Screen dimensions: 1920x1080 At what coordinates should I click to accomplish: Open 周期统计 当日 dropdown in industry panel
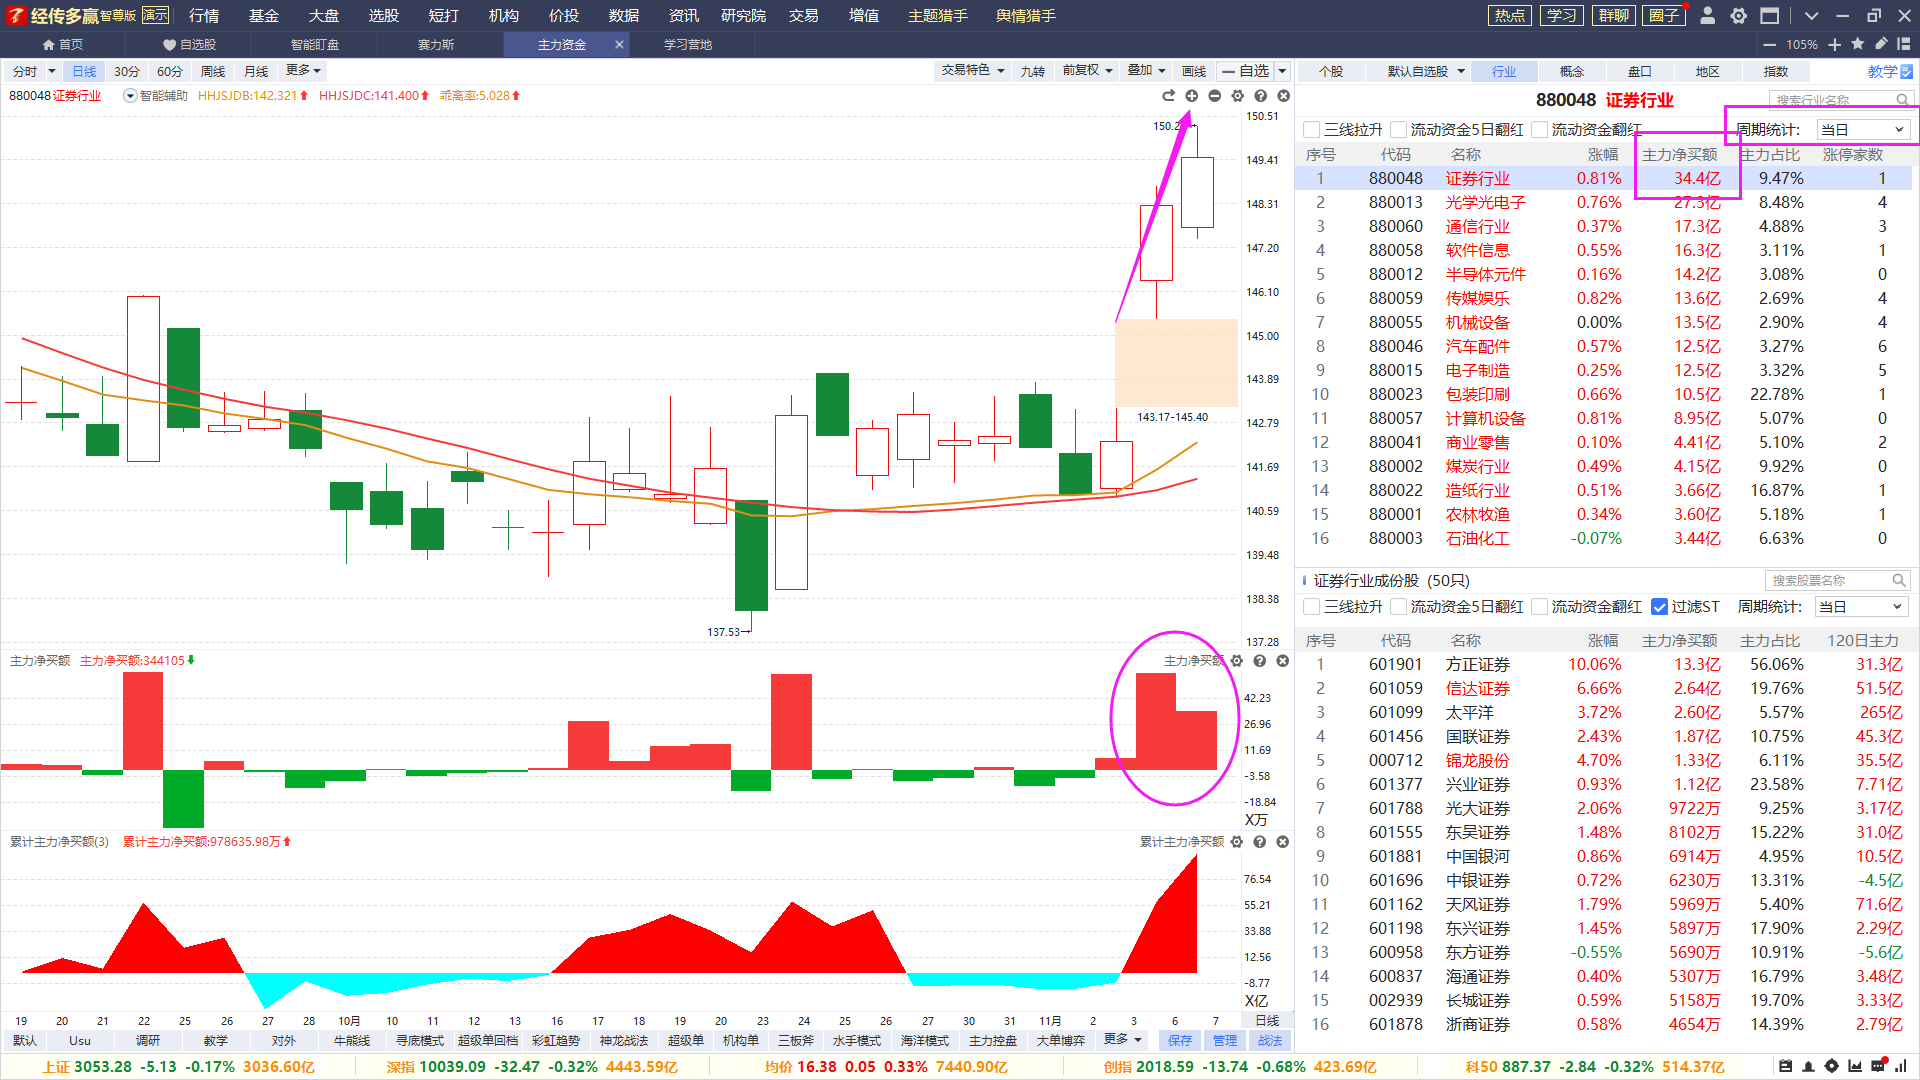coord(1863,130)
